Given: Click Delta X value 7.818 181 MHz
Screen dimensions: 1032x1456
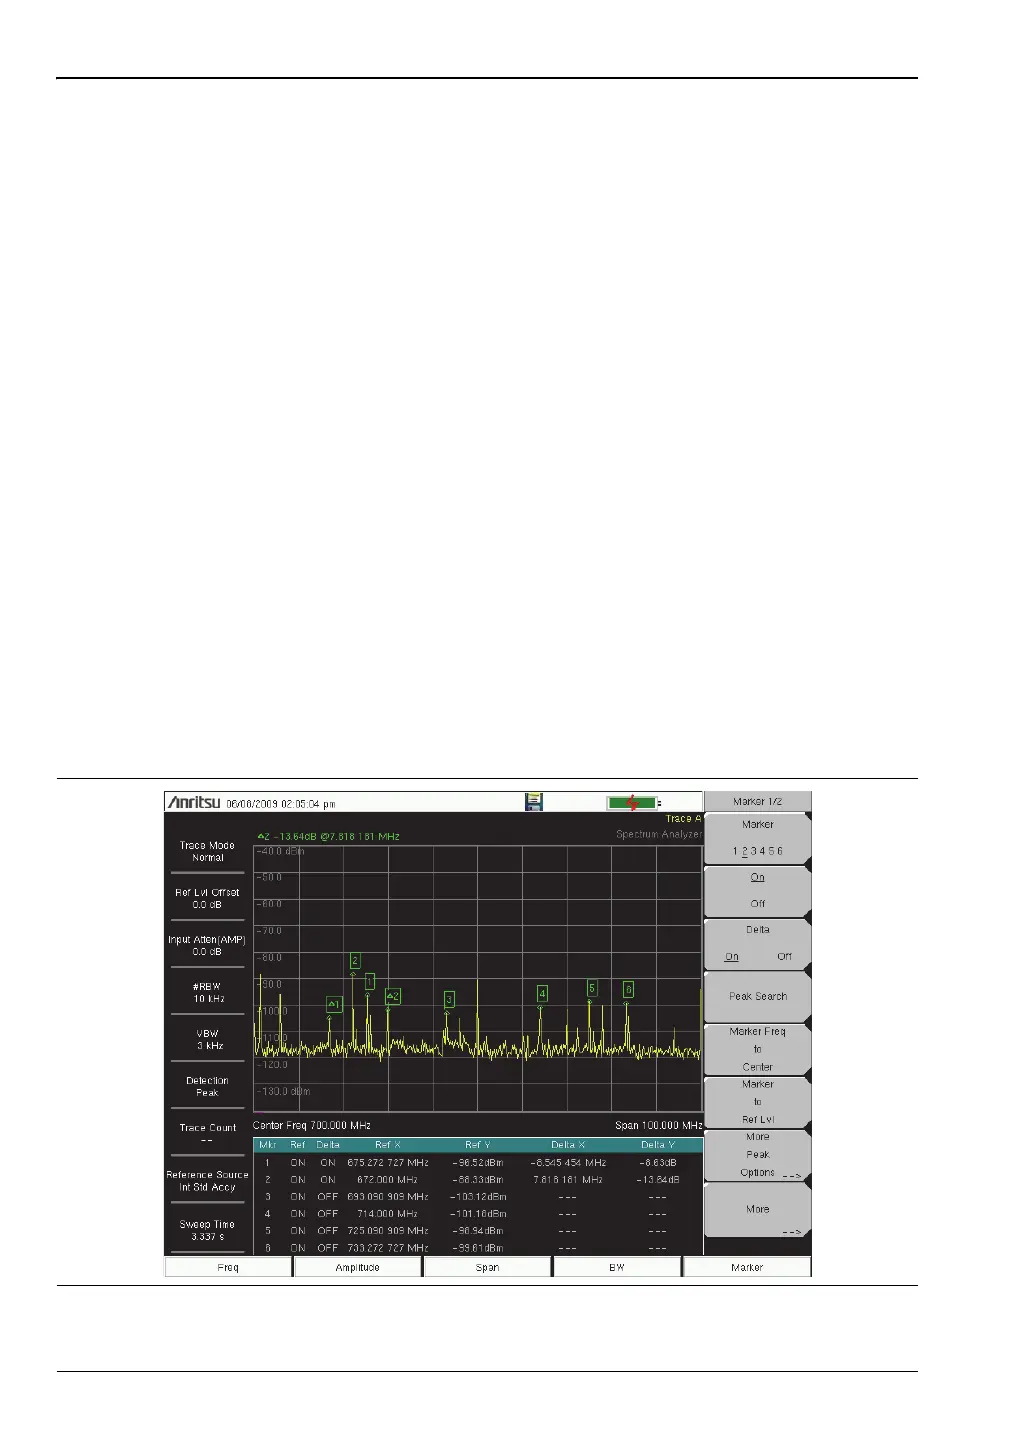Looking at the screenshot, I should click(567, 1179).
